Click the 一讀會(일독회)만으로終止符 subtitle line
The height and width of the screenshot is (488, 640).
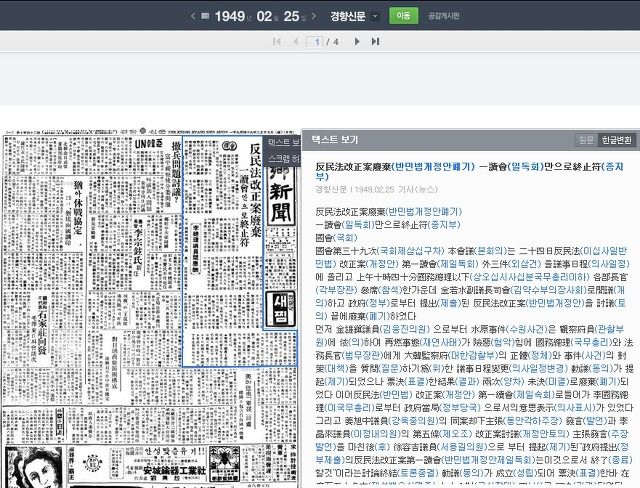388,224
